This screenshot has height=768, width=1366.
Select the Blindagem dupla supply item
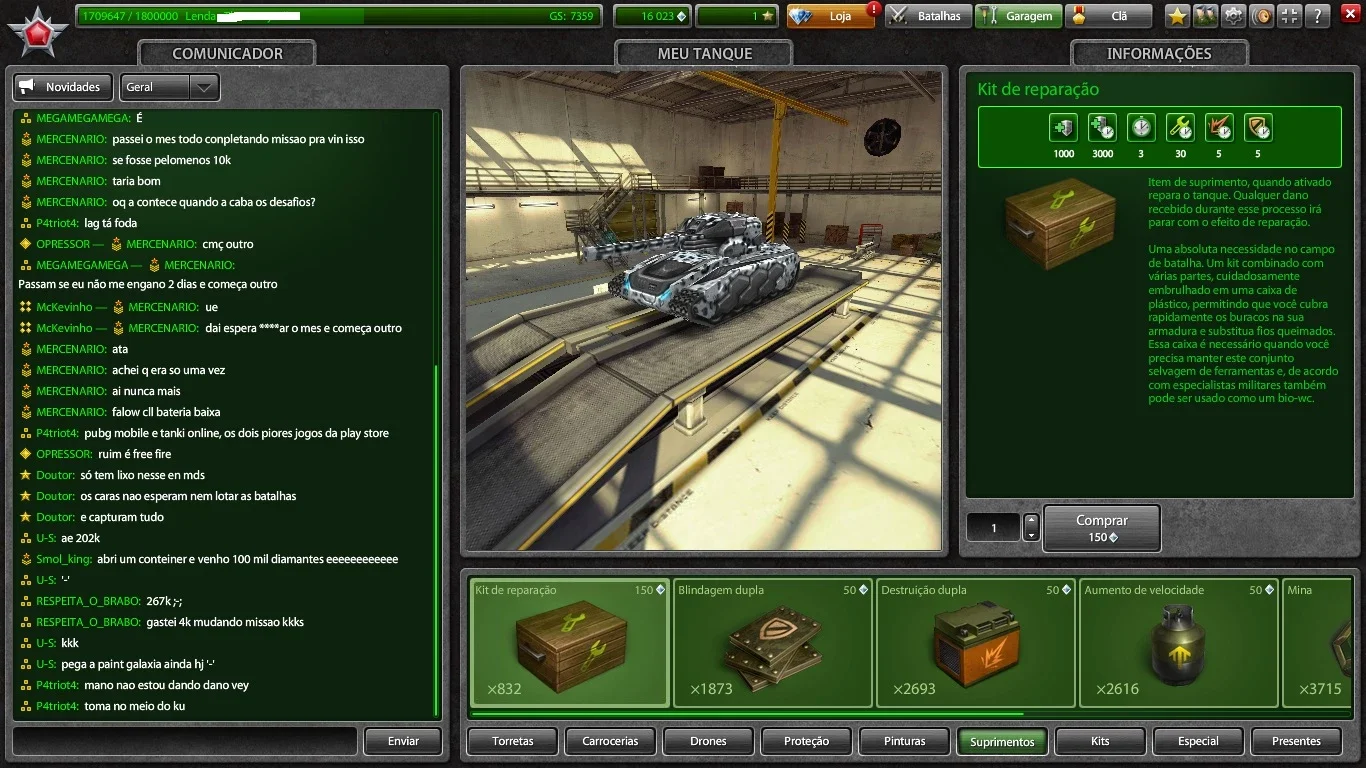[772, 643]
